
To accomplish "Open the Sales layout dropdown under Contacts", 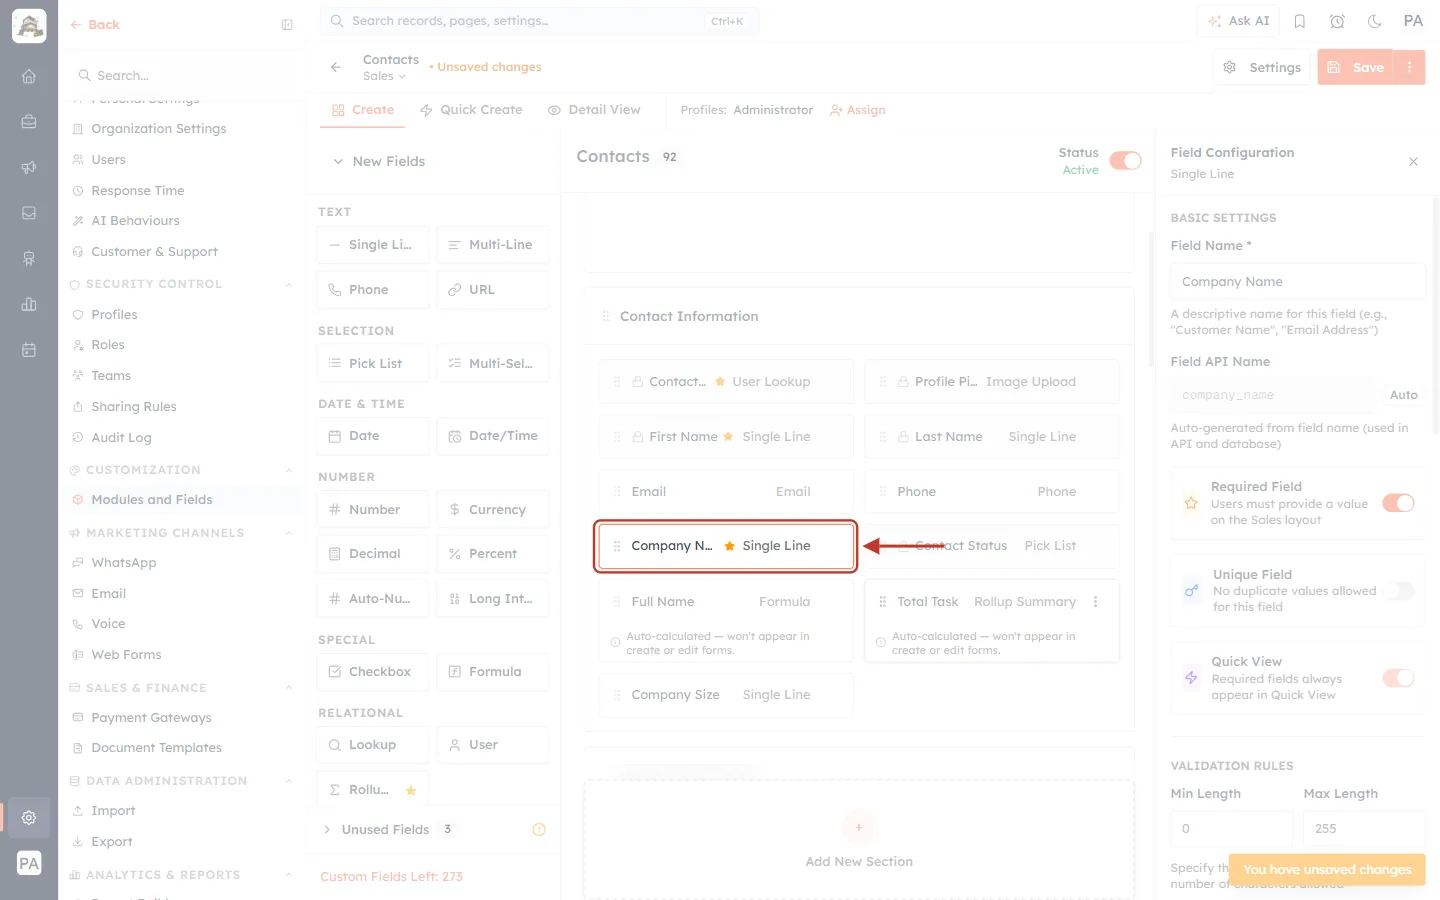I will 385,76.
